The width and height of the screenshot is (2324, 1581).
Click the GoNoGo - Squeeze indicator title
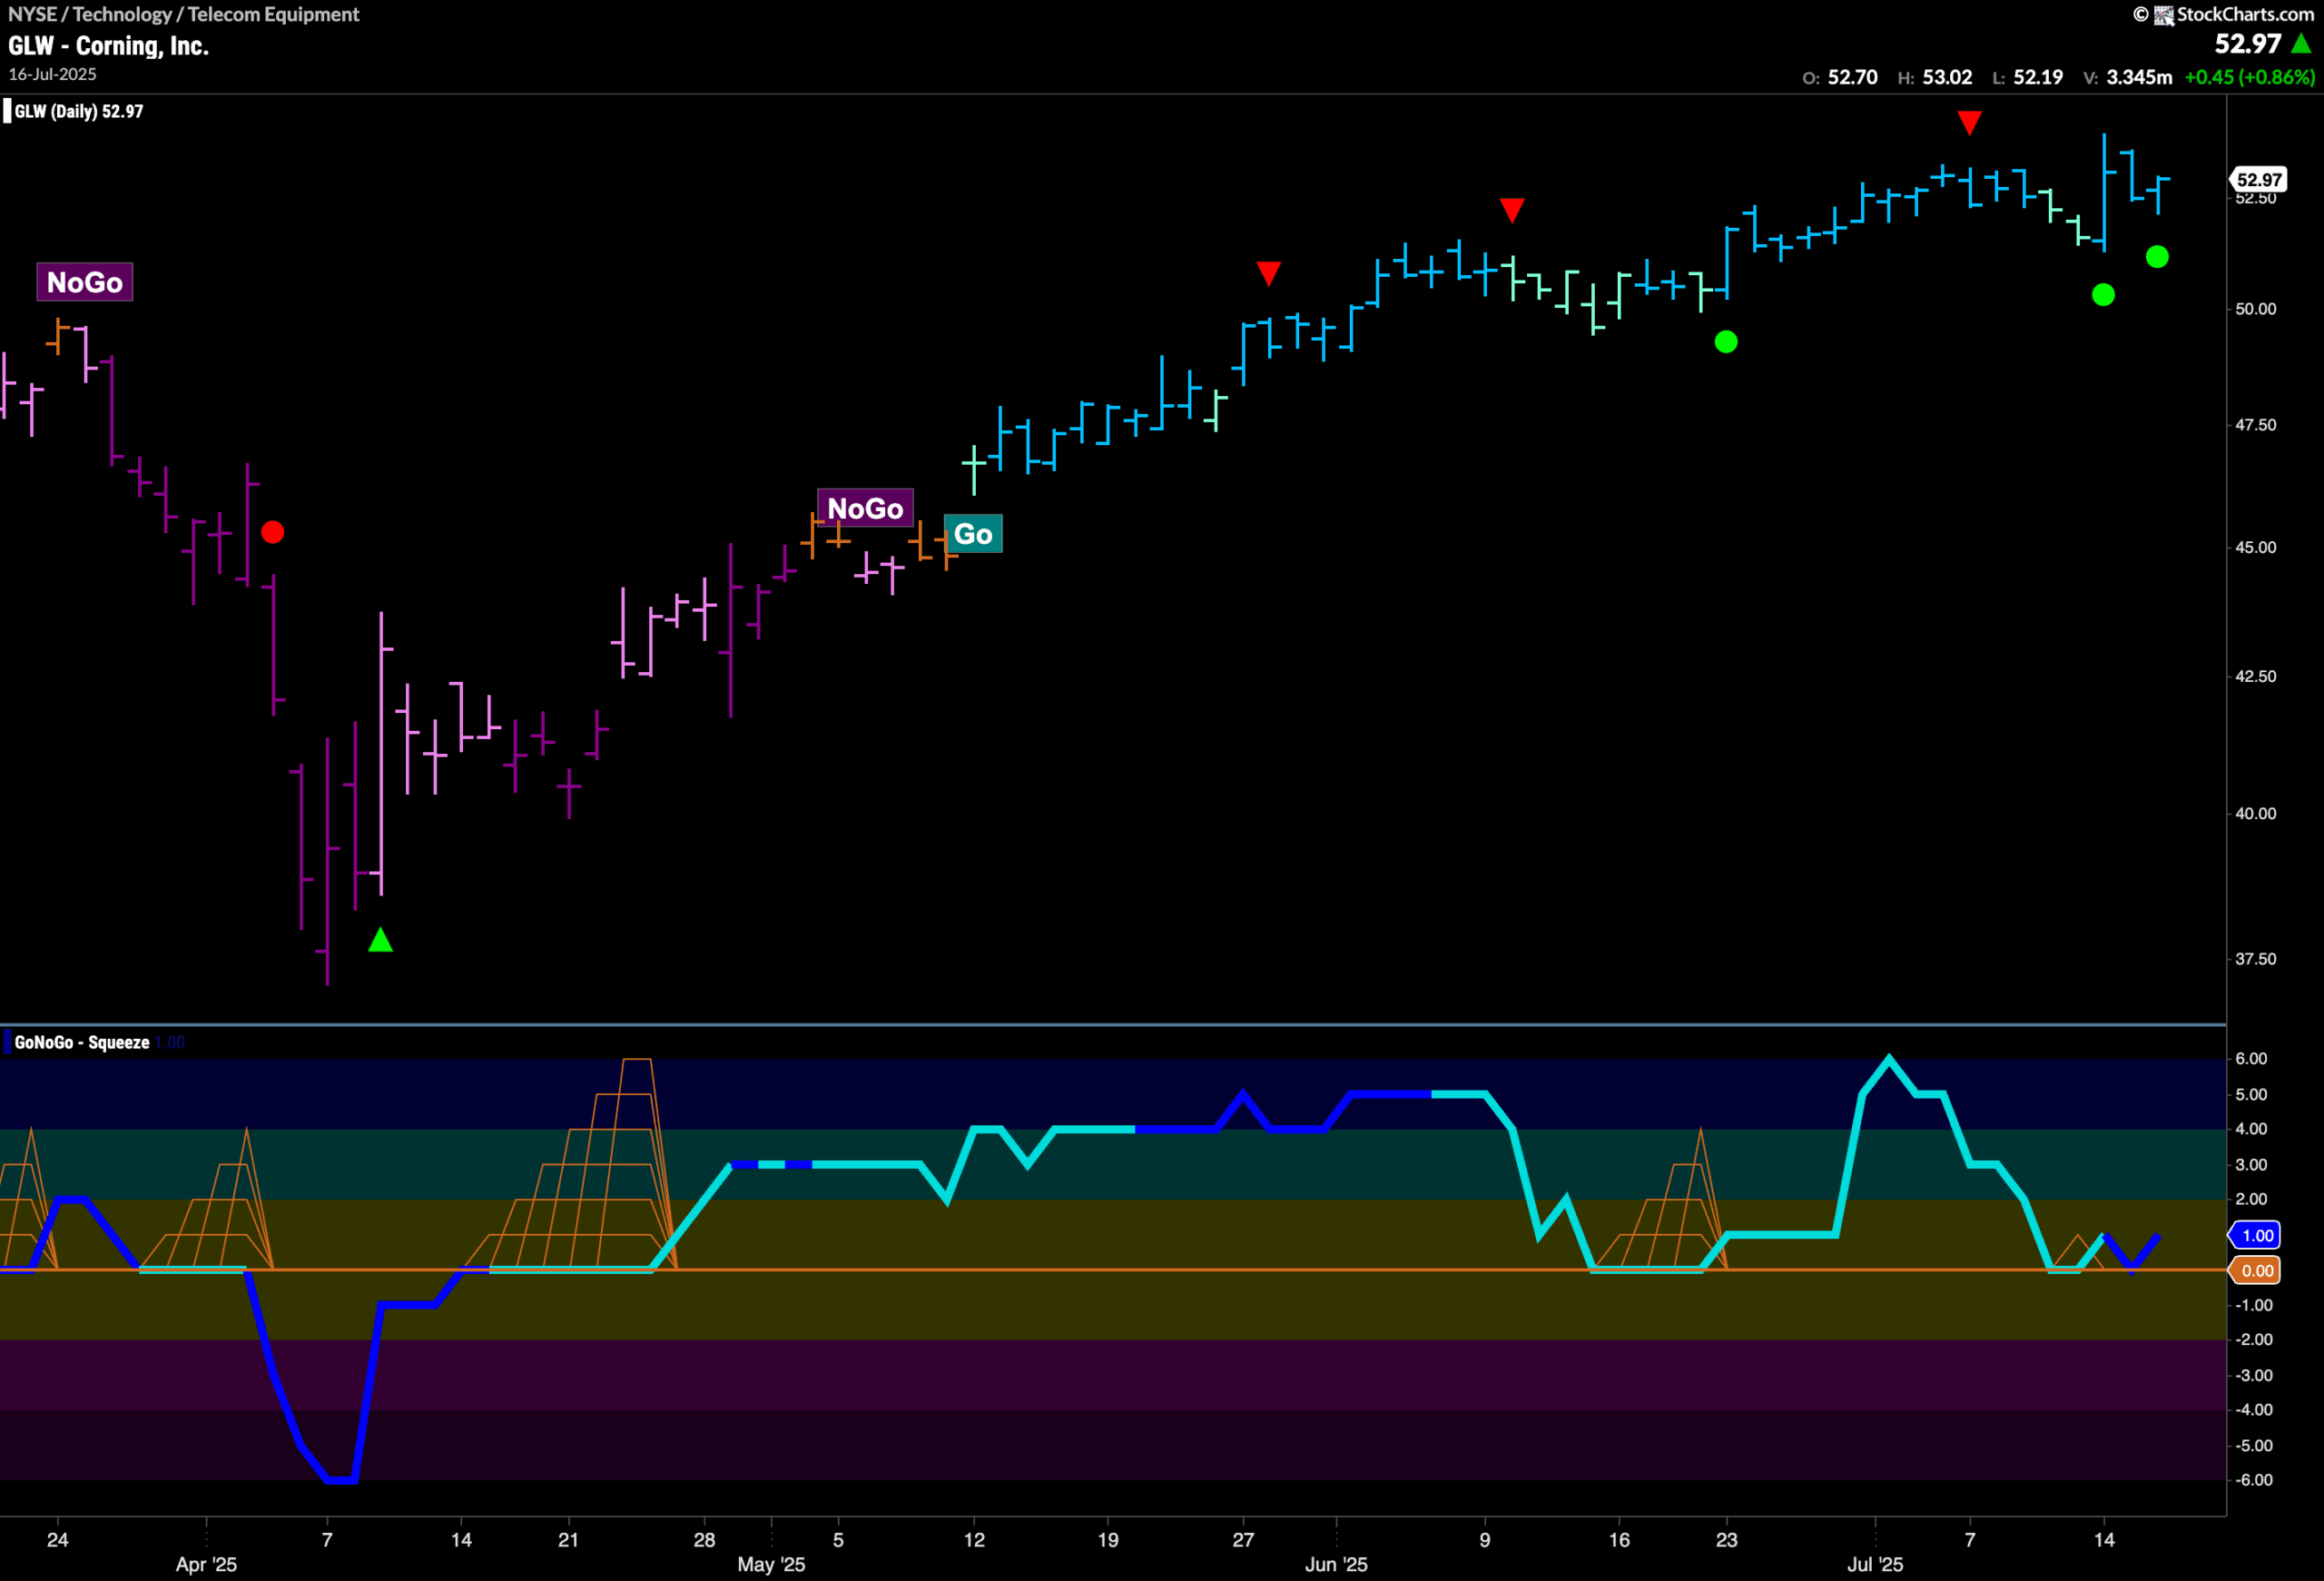click(82, 1042)
